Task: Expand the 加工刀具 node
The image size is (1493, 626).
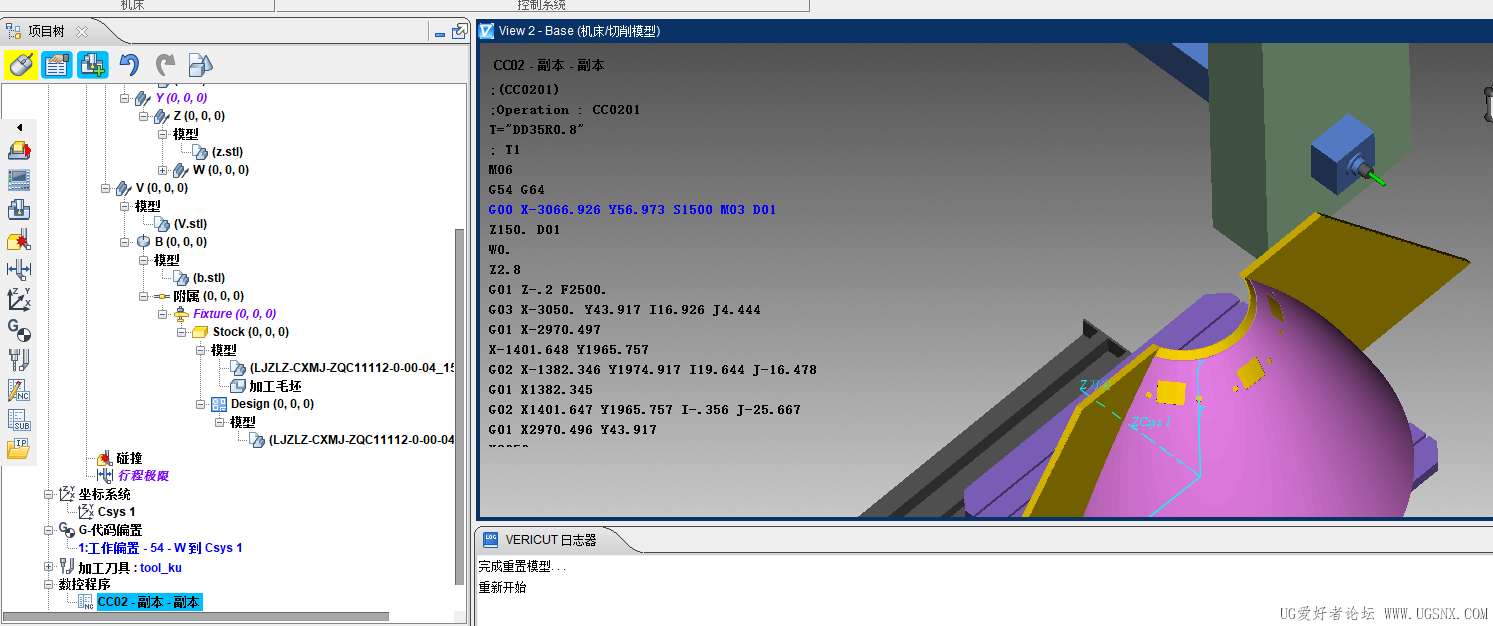Action: [49, 566]
